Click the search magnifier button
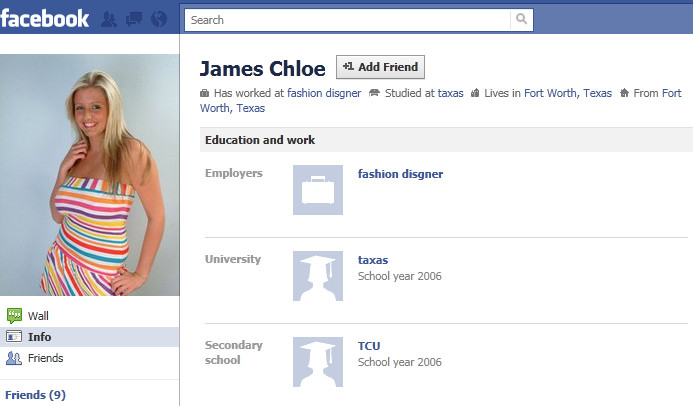 (x=522, y=19)
